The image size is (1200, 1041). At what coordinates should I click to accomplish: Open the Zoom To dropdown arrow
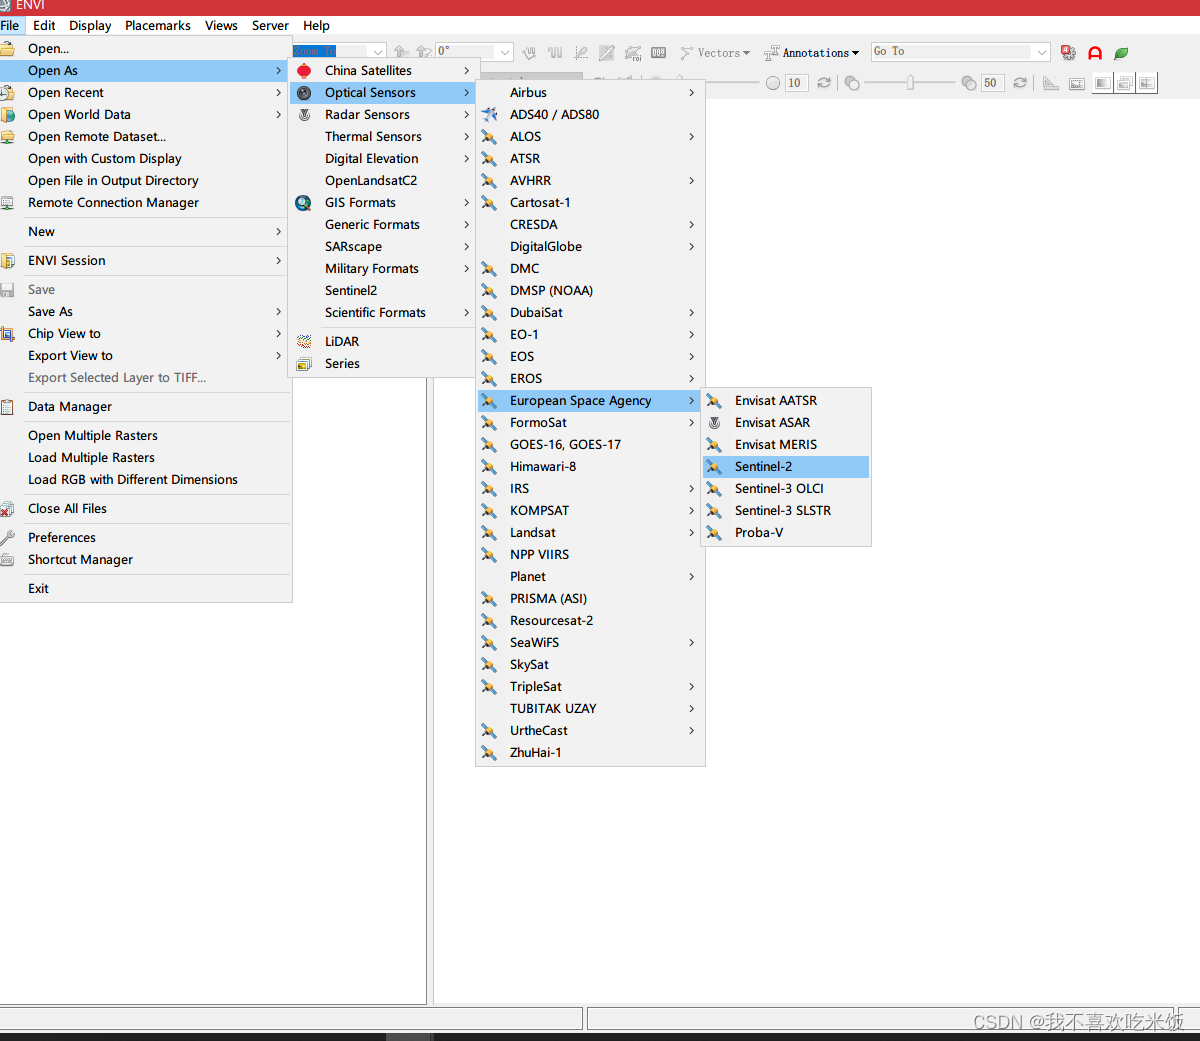(x=377, y=51)
